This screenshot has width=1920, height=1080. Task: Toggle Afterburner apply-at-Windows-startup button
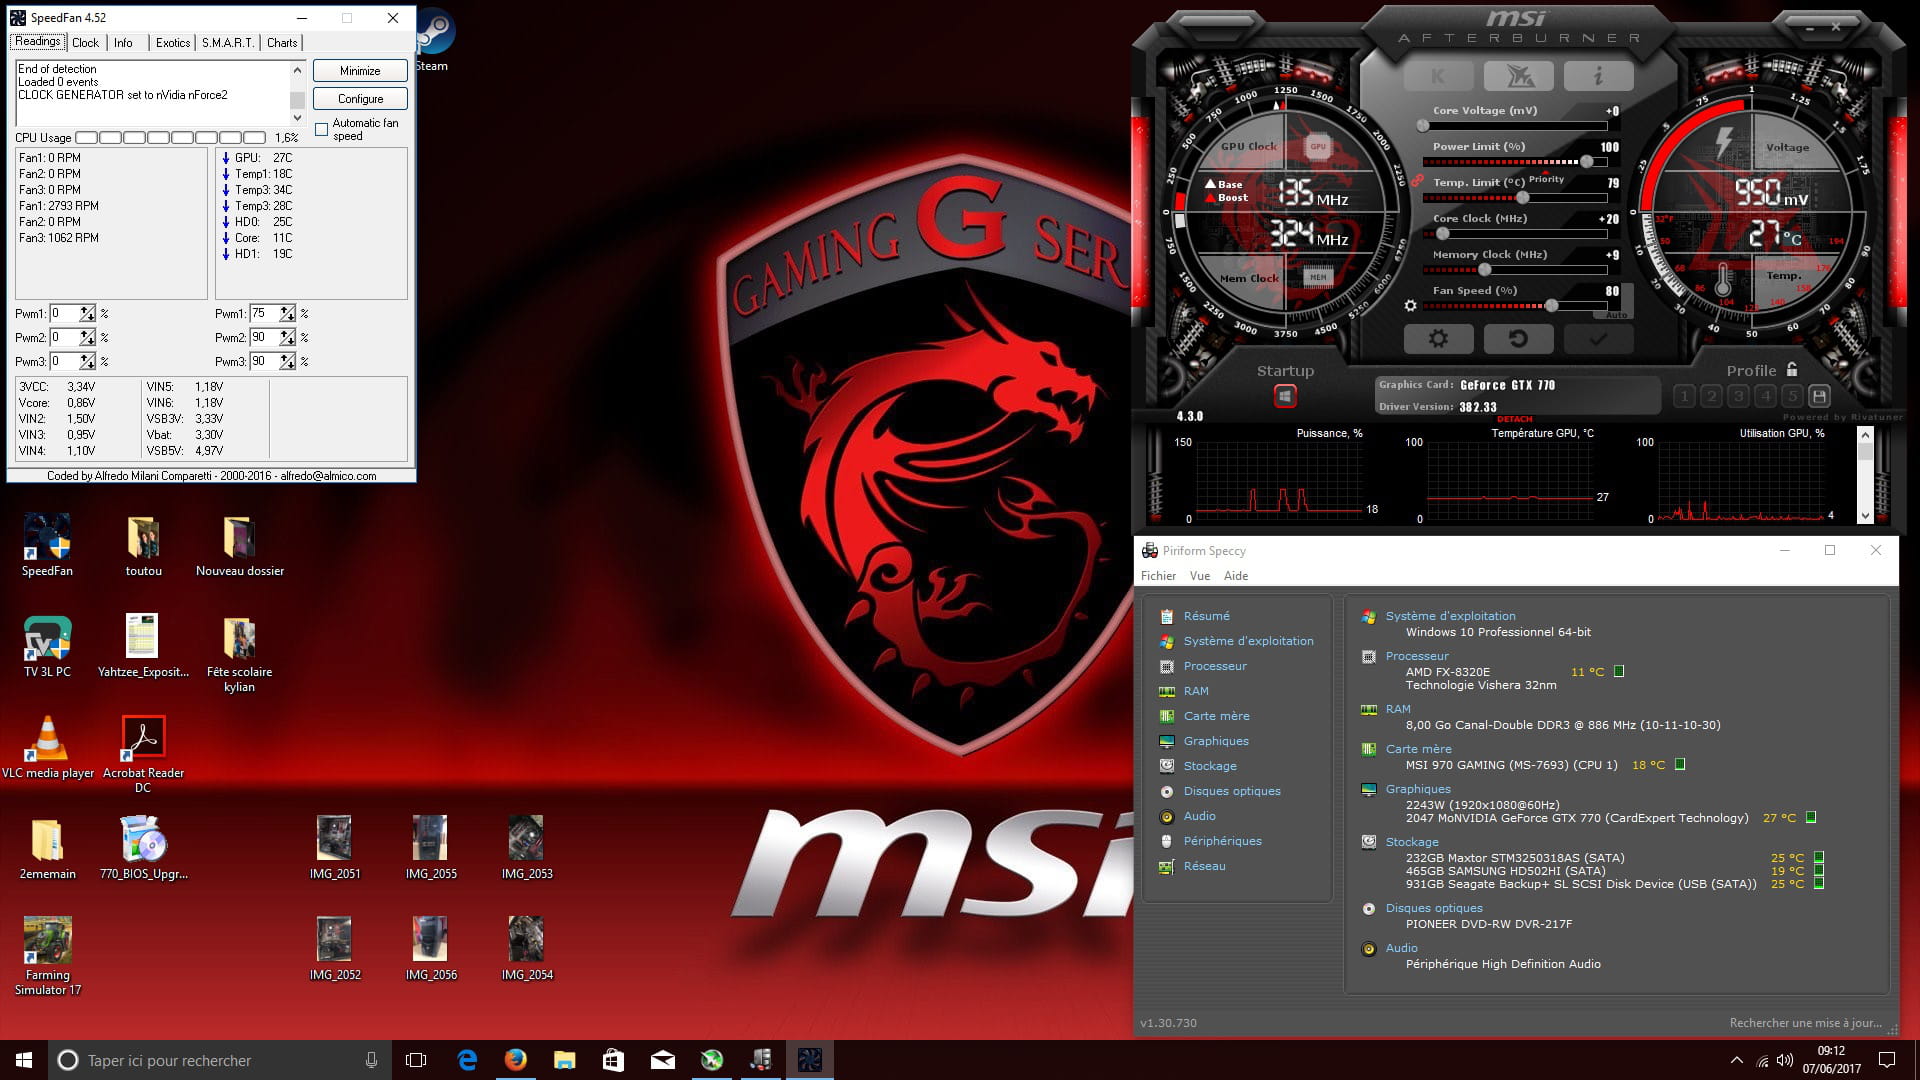click(1285, 396)
